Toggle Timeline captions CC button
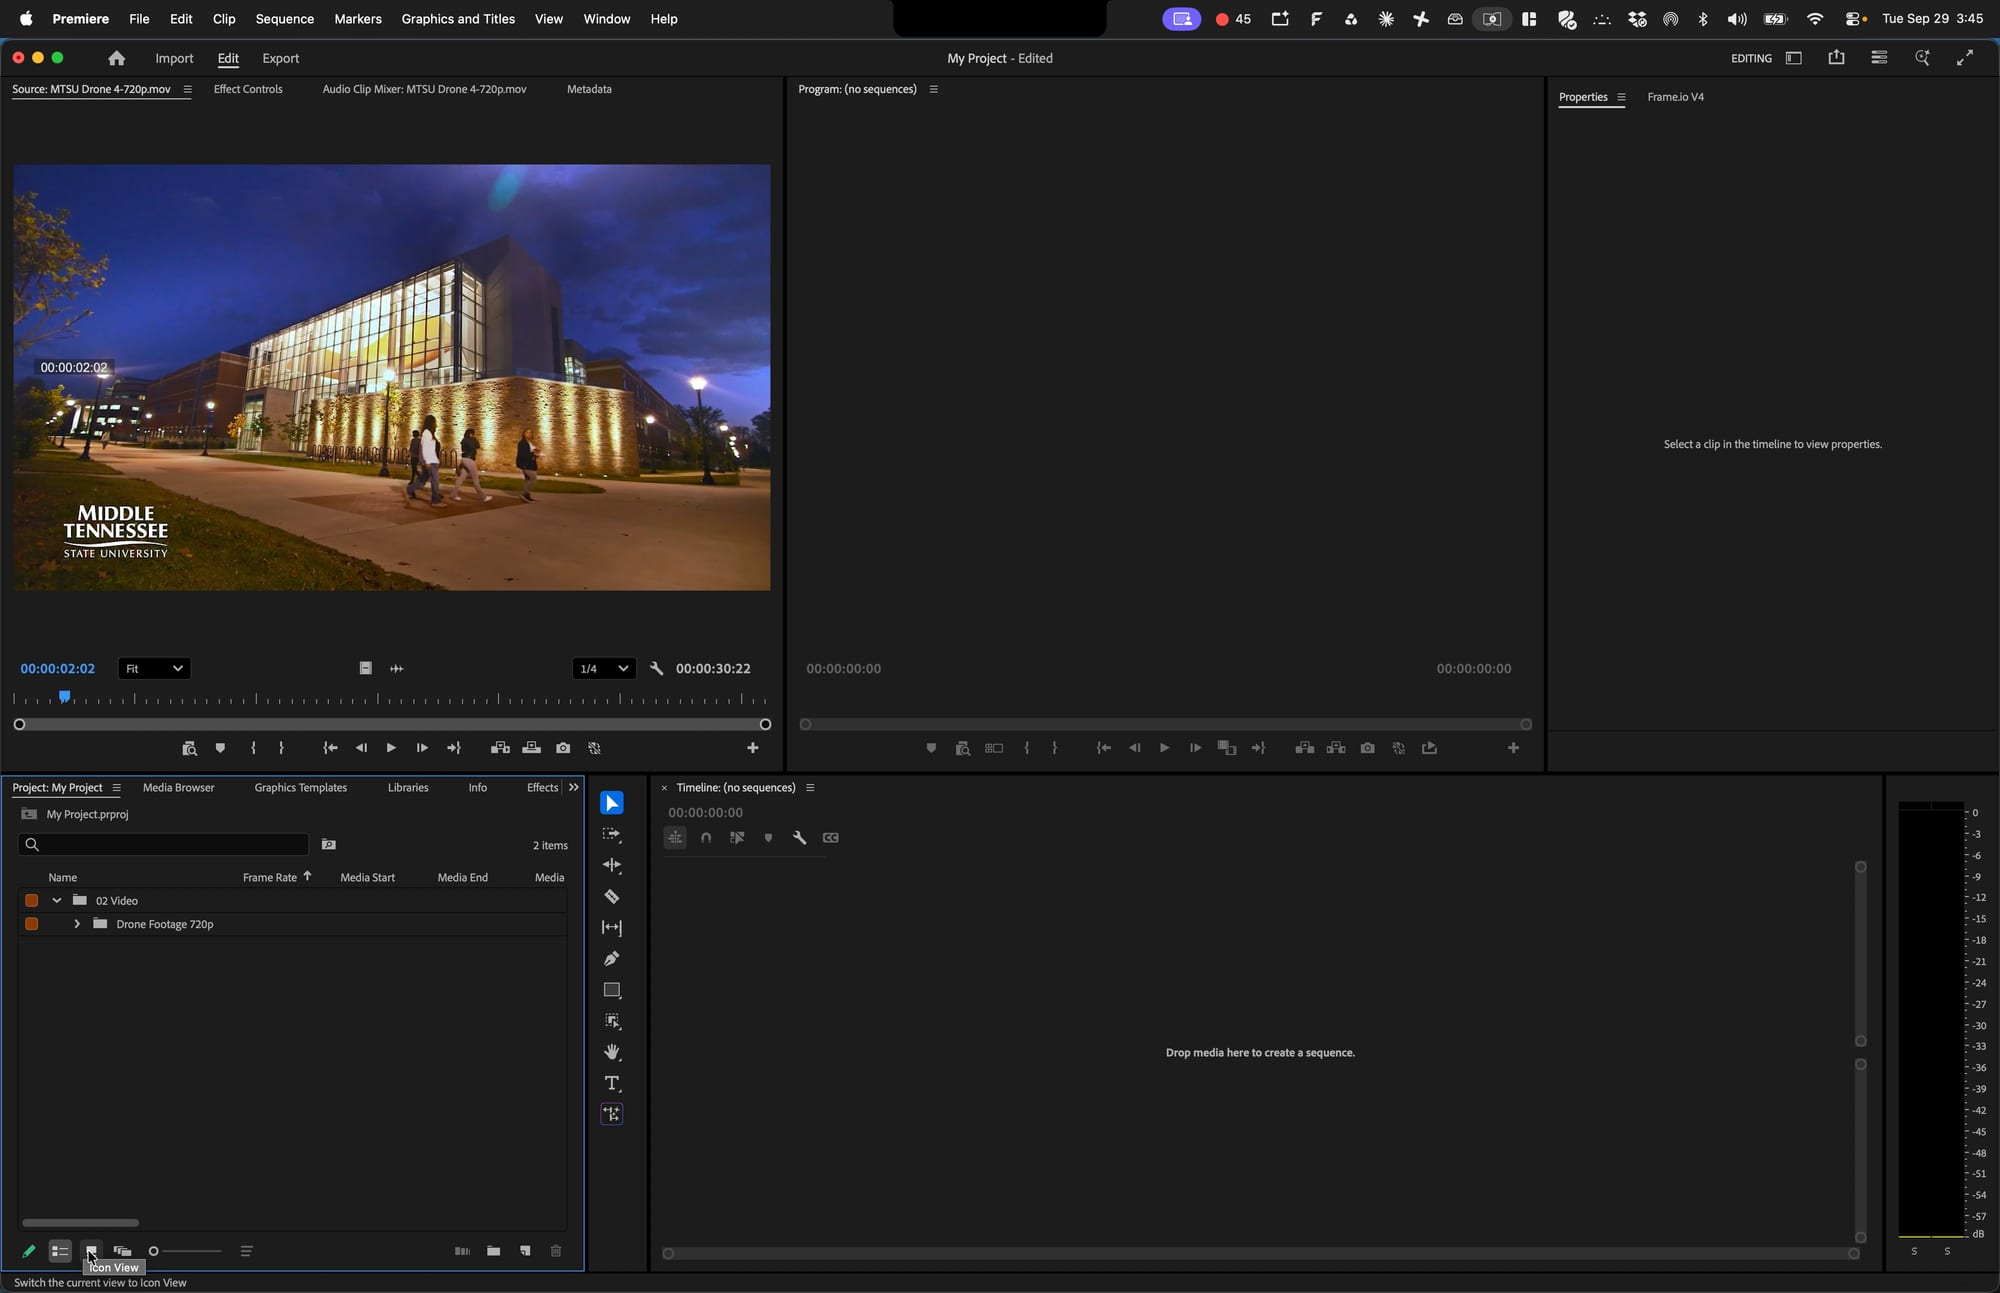Screen dimensions: 2000x1293 coord(830,838)
